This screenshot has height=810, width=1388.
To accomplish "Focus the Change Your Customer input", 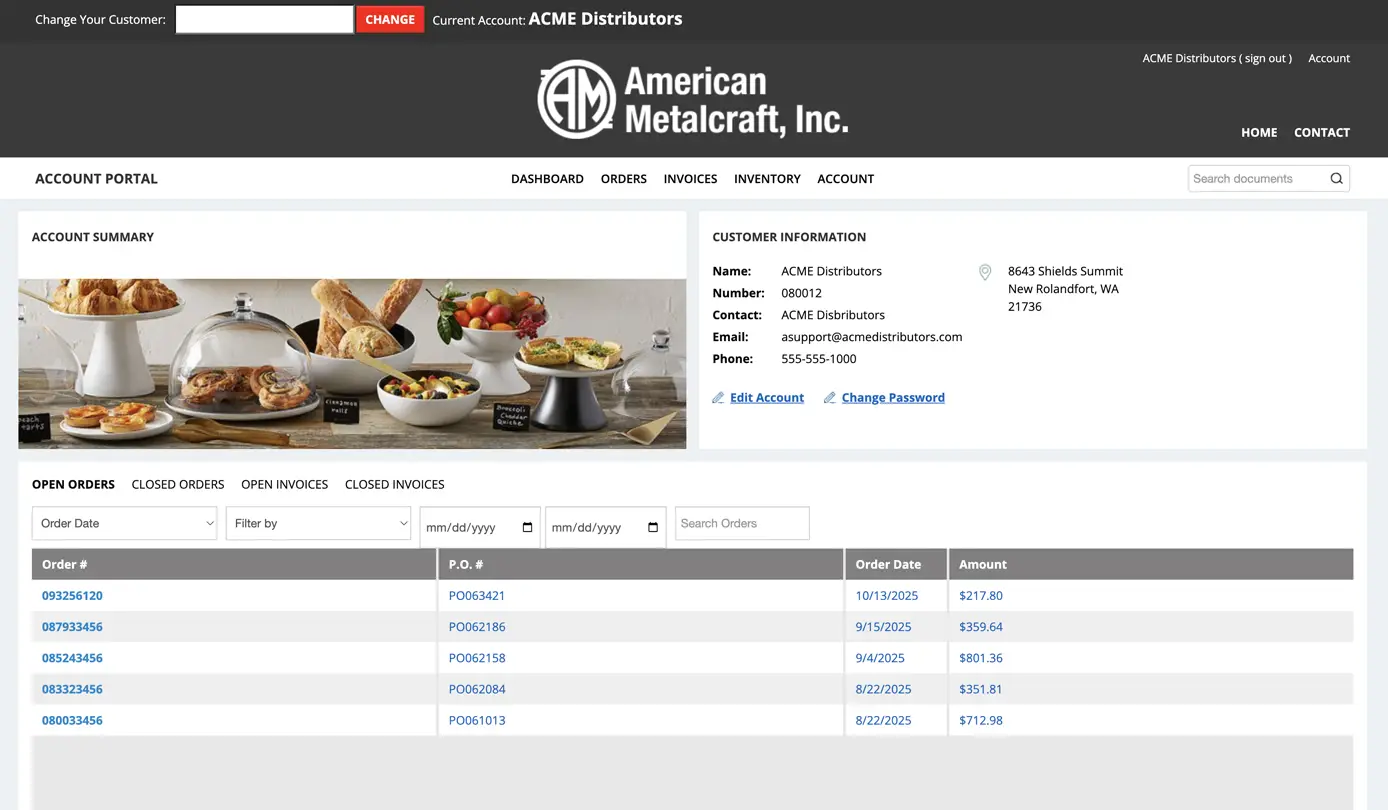I will (x=264, y=19).
